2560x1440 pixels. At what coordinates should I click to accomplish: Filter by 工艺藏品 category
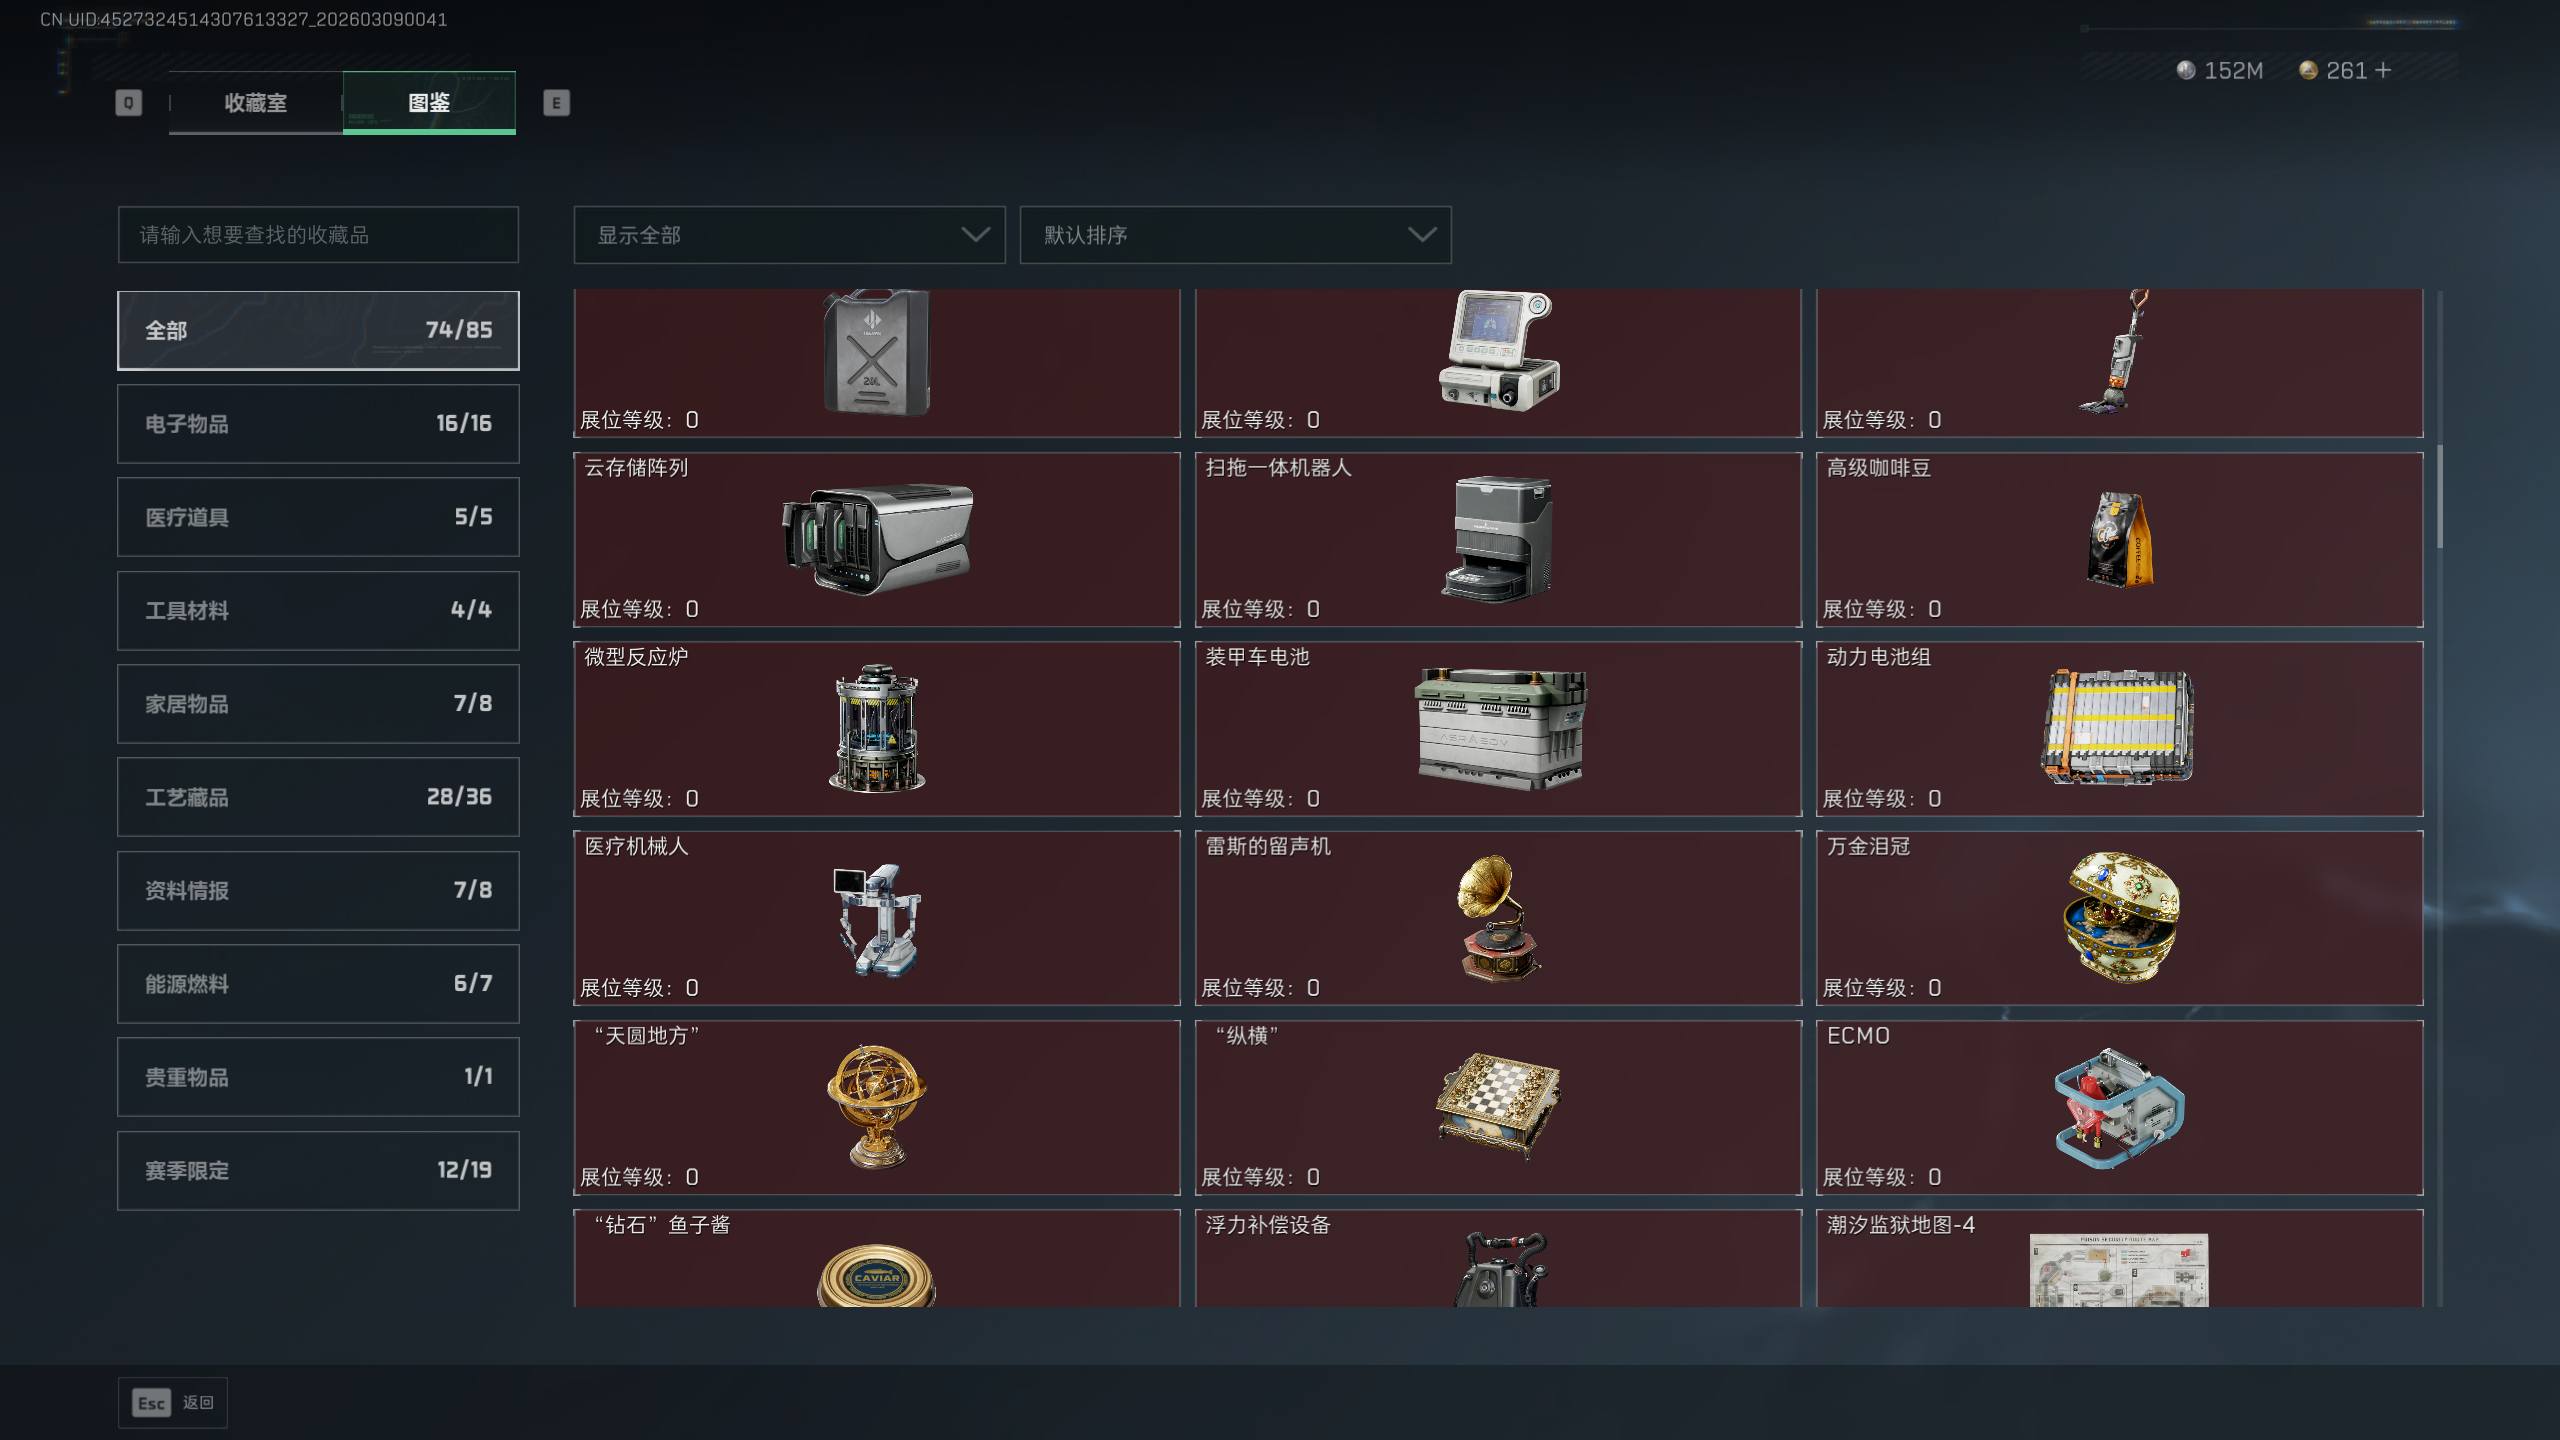(x=318, y=797)
